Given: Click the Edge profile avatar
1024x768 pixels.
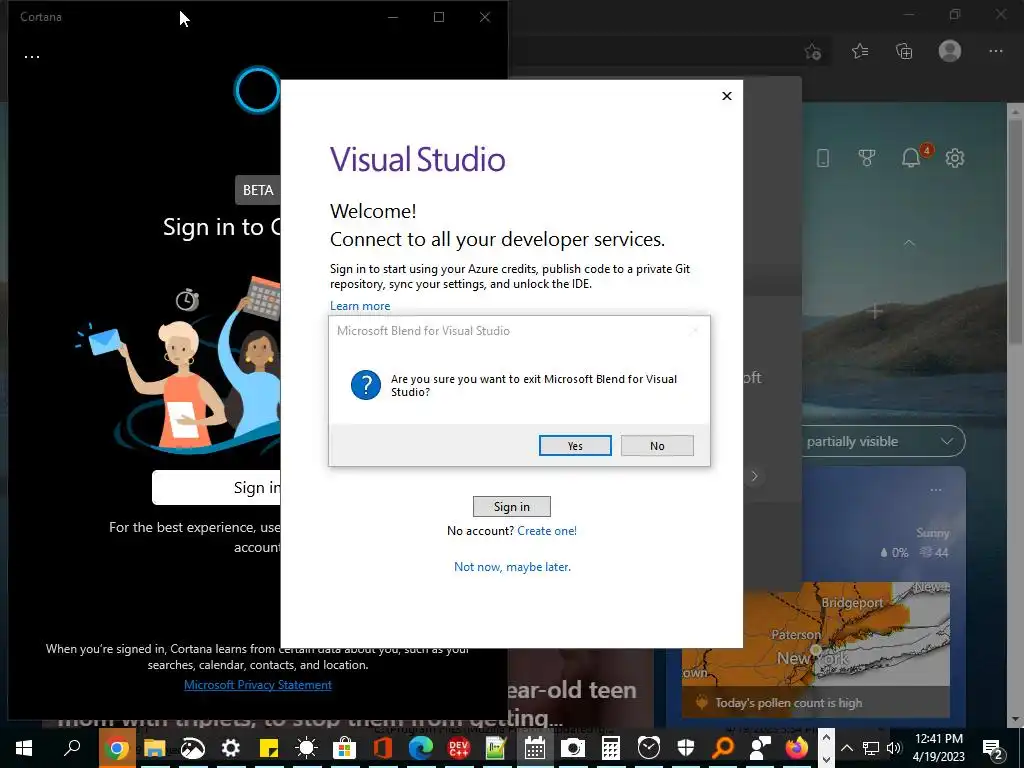Looking at the screenshot, I should (x=950, y=51).
